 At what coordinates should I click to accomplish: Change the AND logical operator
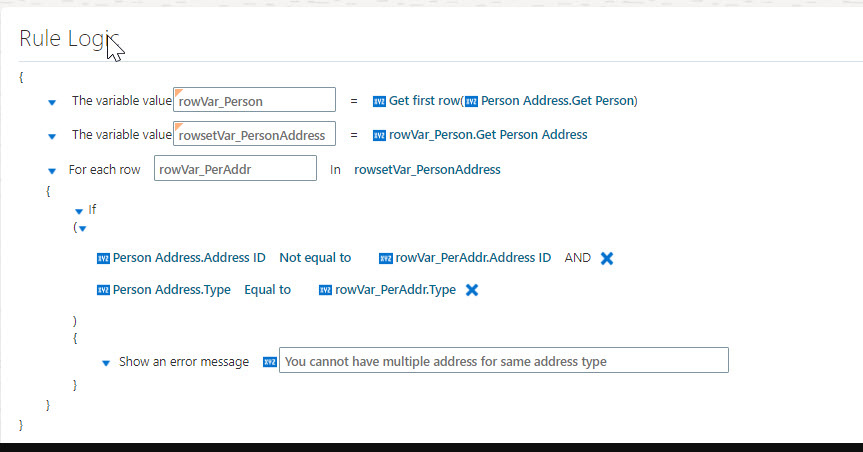tap(577, 258)
